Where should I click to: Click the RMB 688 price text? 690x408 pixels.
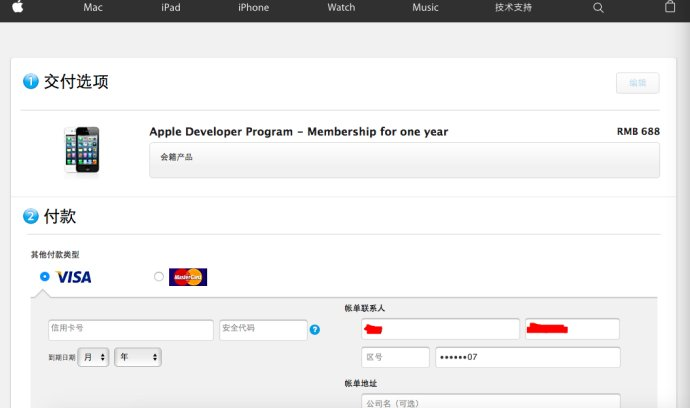[x=638, y=132]
